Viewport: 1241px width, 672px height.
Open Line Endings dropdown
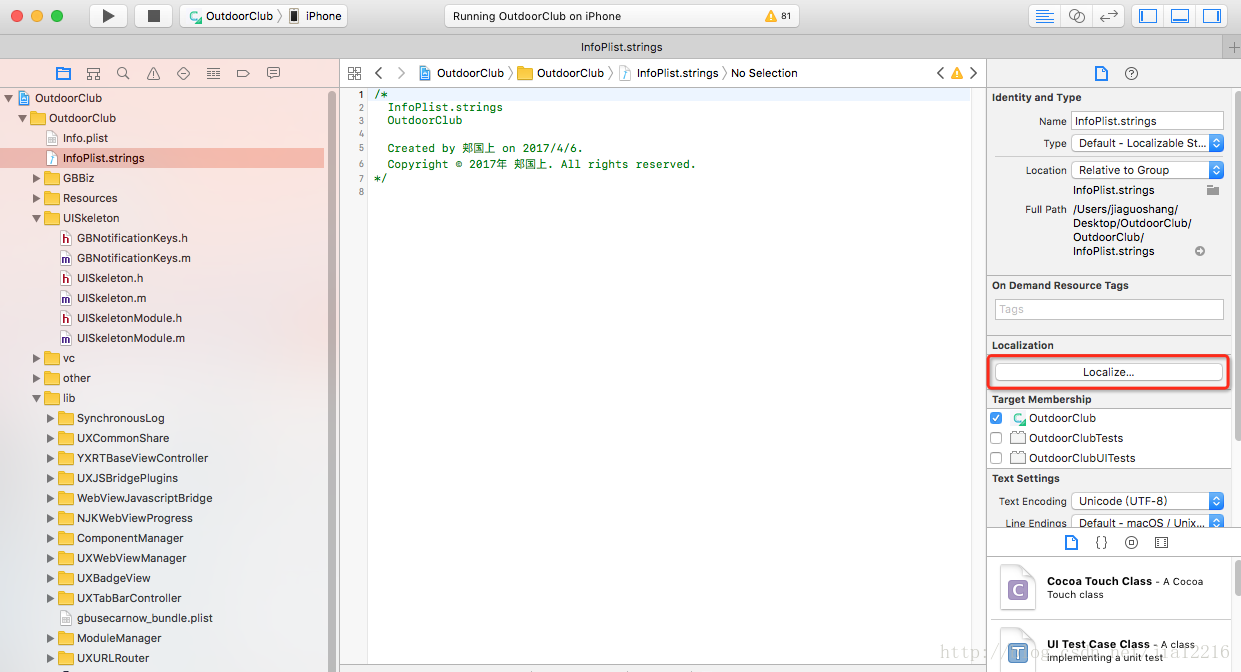click(x=1147, y=523)
